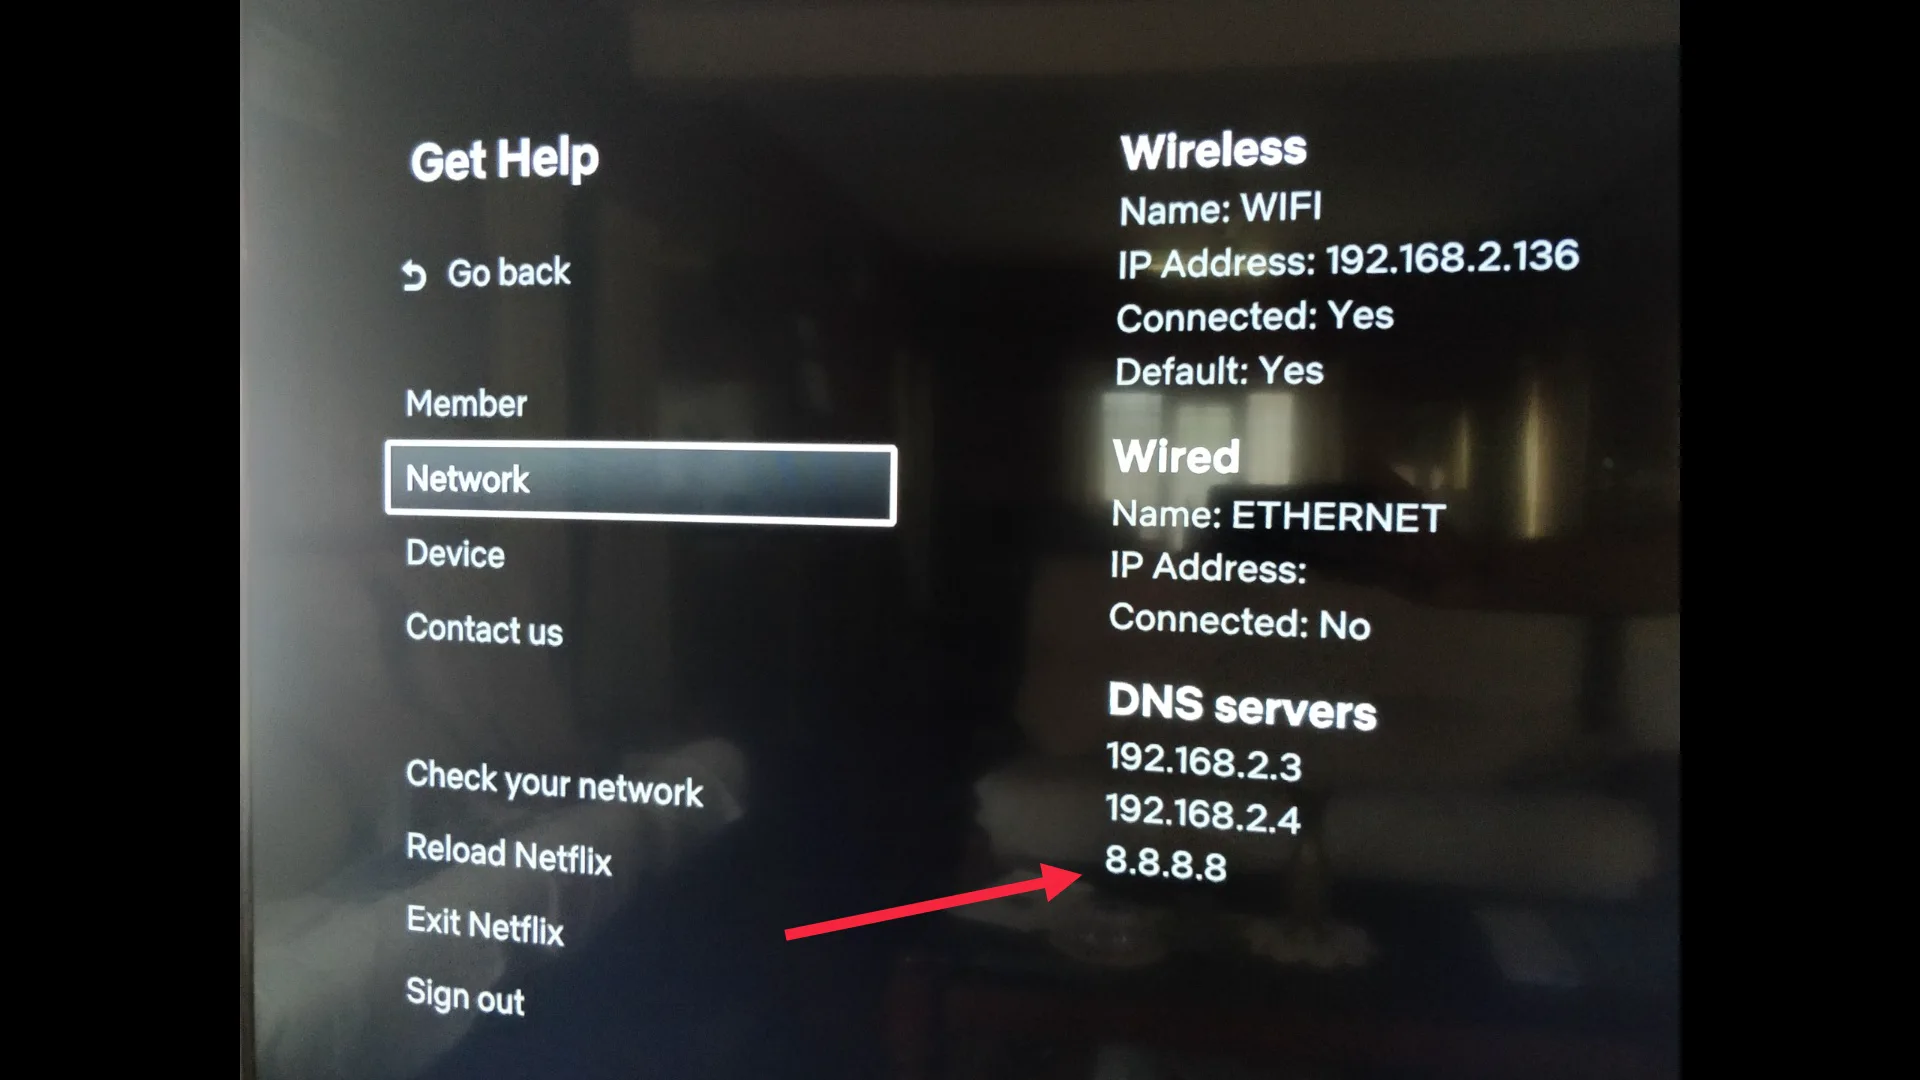
Task: Choose Exit Netflix
Action: pyautogui.click(x=485, y=925)
